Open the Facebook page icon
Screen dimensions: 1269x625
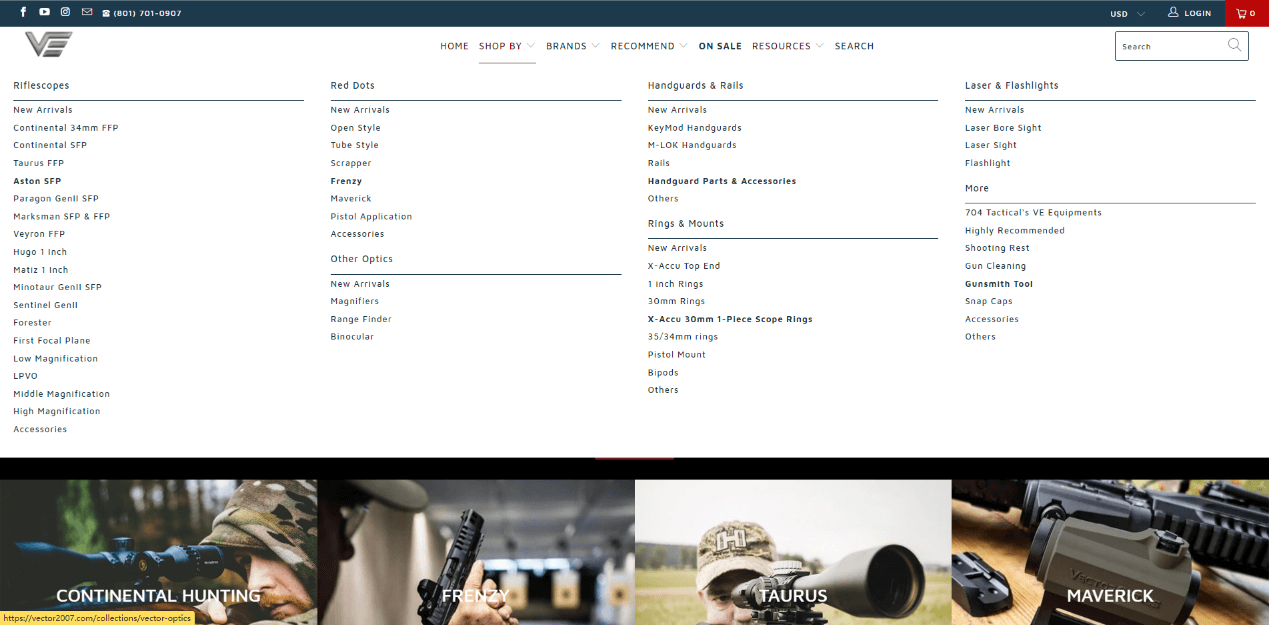click(23, 13)
